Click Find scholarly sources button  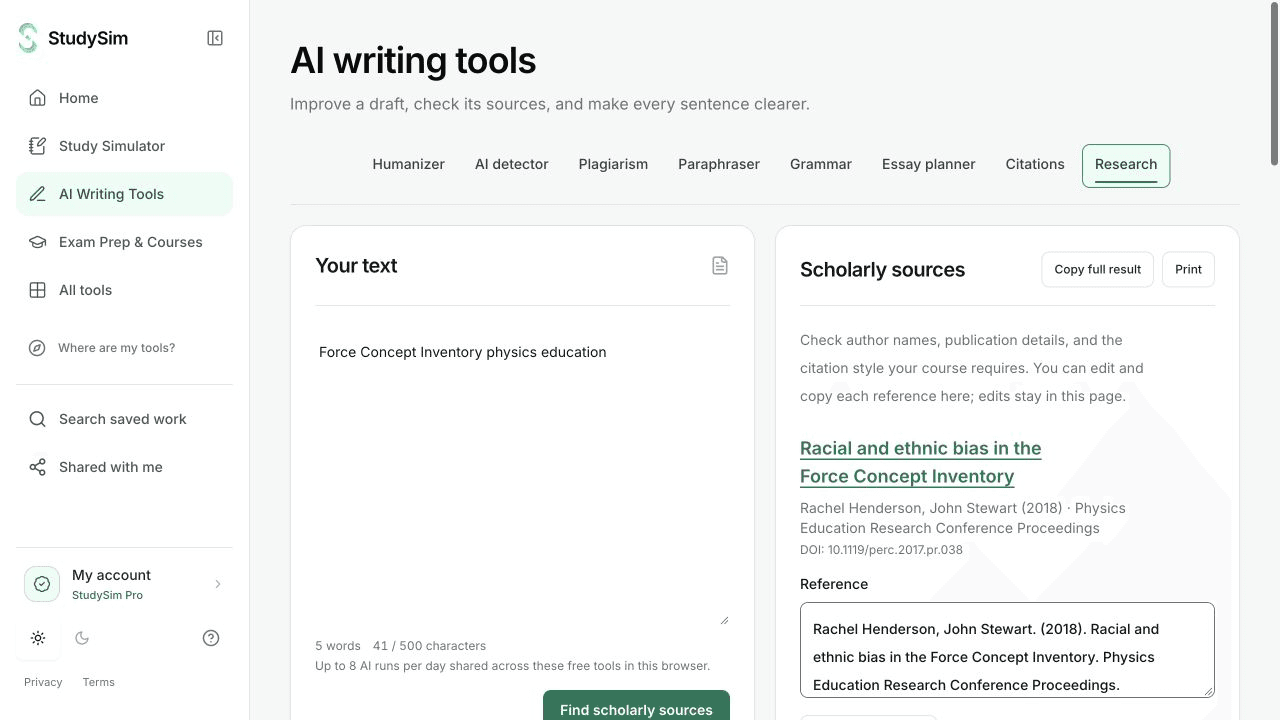(636, 705)
